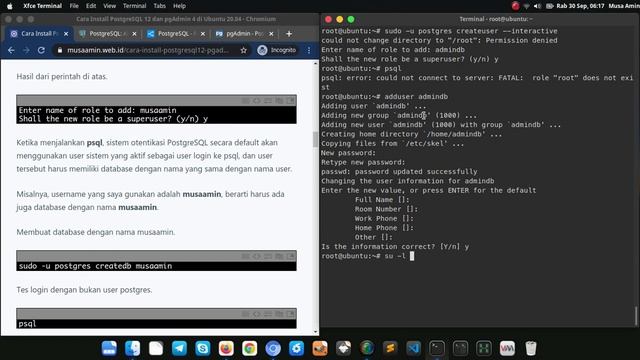The image size is (640, 360).
Task: Launch Telegram from the dock
Action: (179, 348)
